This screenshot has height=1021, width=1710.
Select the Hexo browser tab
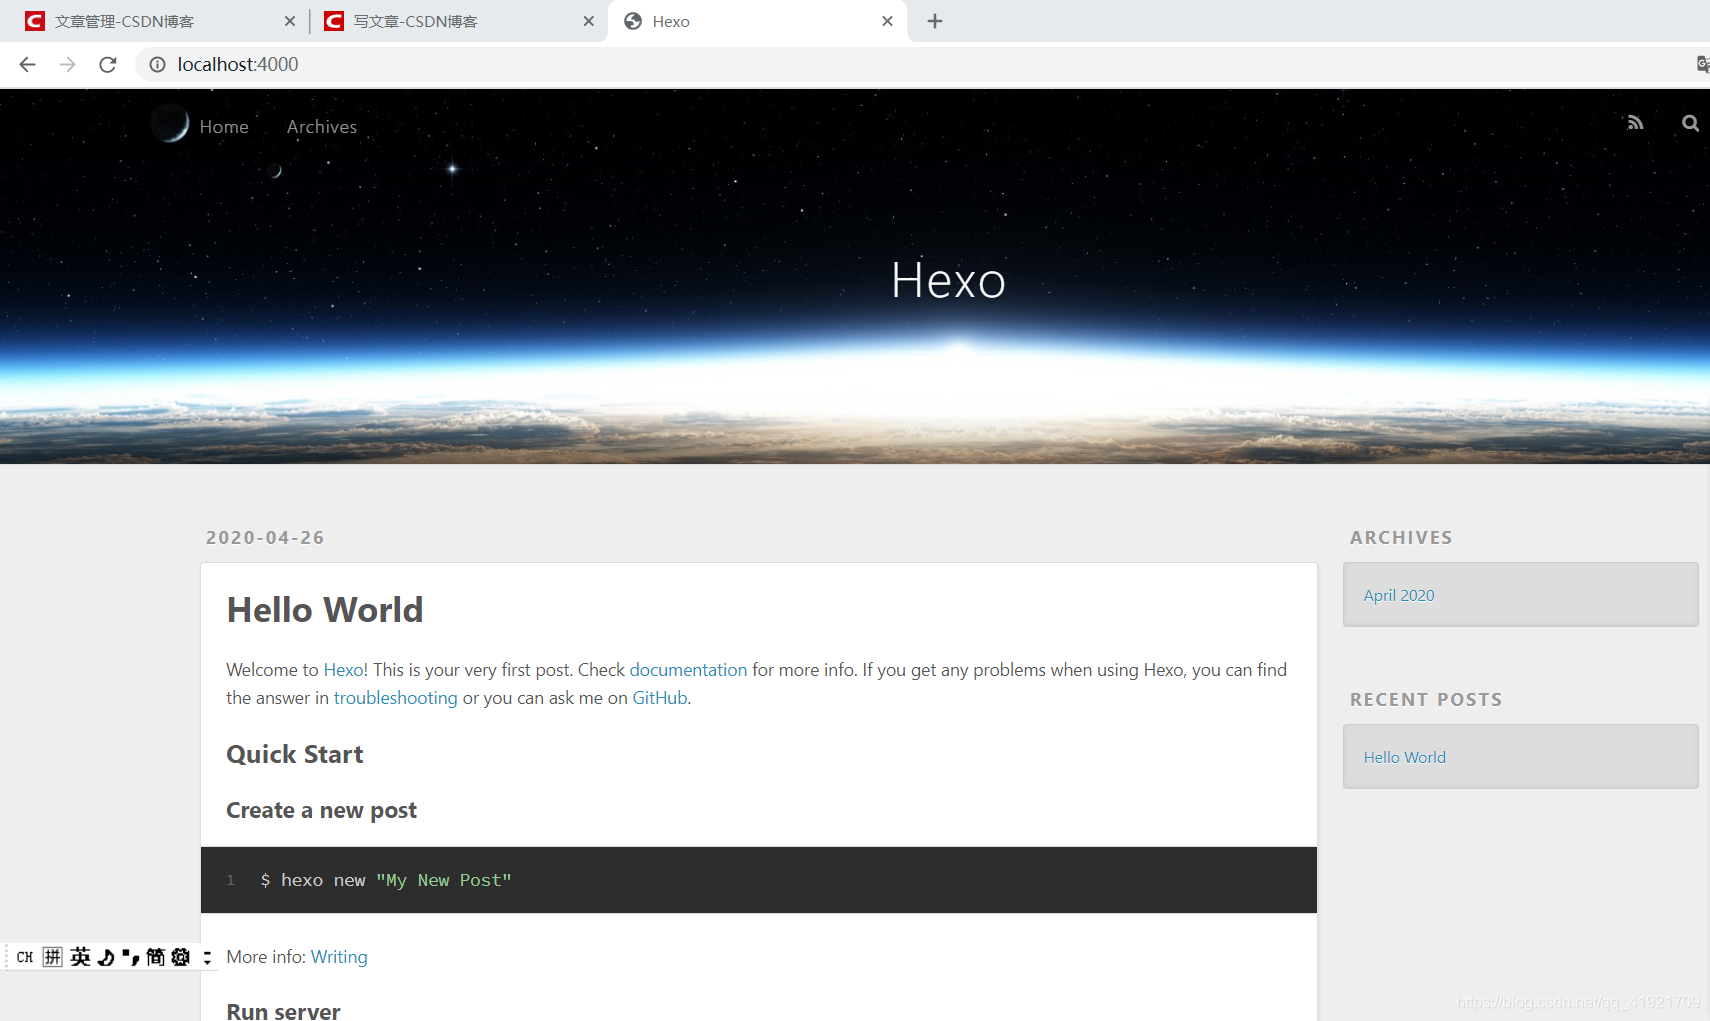(757, 21)
